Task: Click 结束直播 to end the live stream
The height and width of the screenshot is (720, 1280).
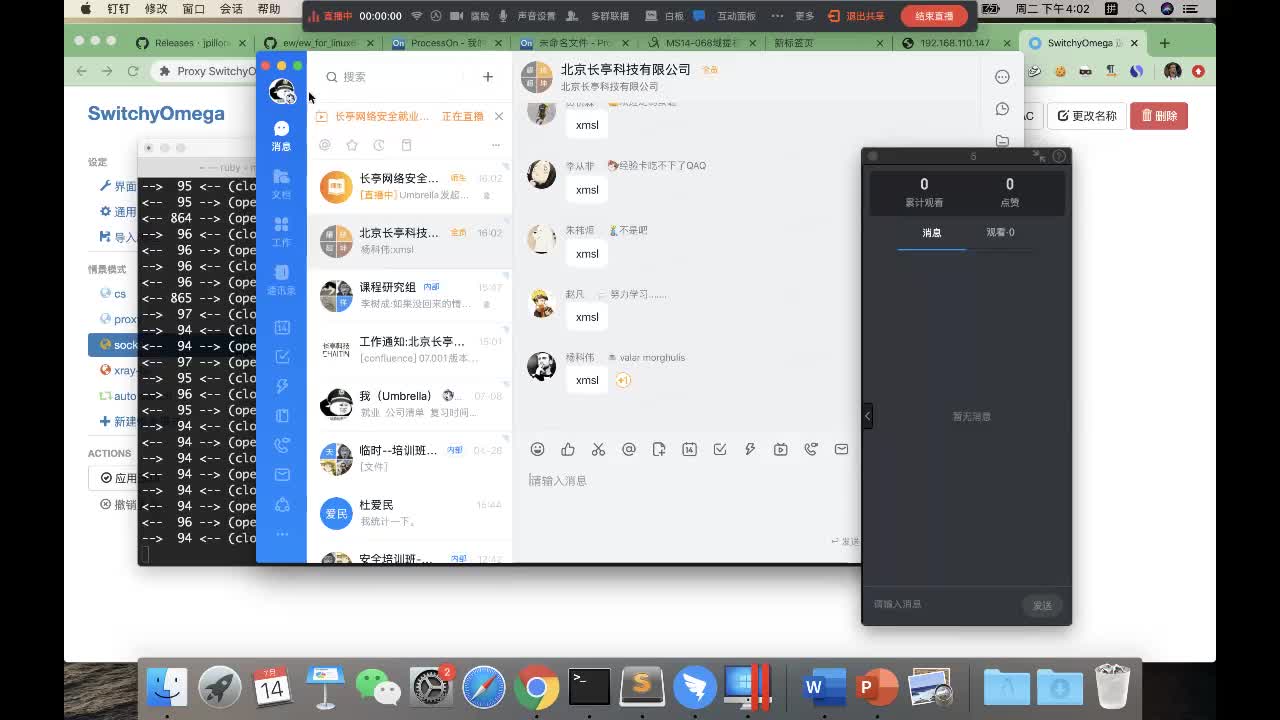Action: [x=934, y=16]
